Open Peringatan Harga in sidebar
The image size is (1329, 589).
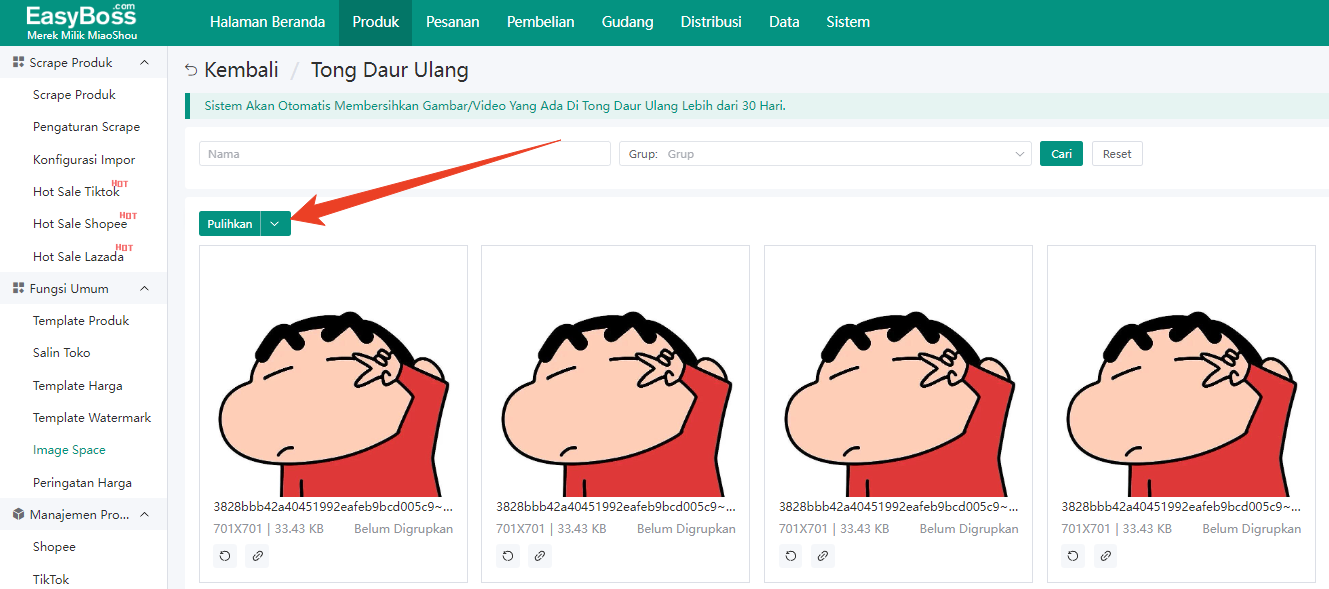(x=82, y=483)
